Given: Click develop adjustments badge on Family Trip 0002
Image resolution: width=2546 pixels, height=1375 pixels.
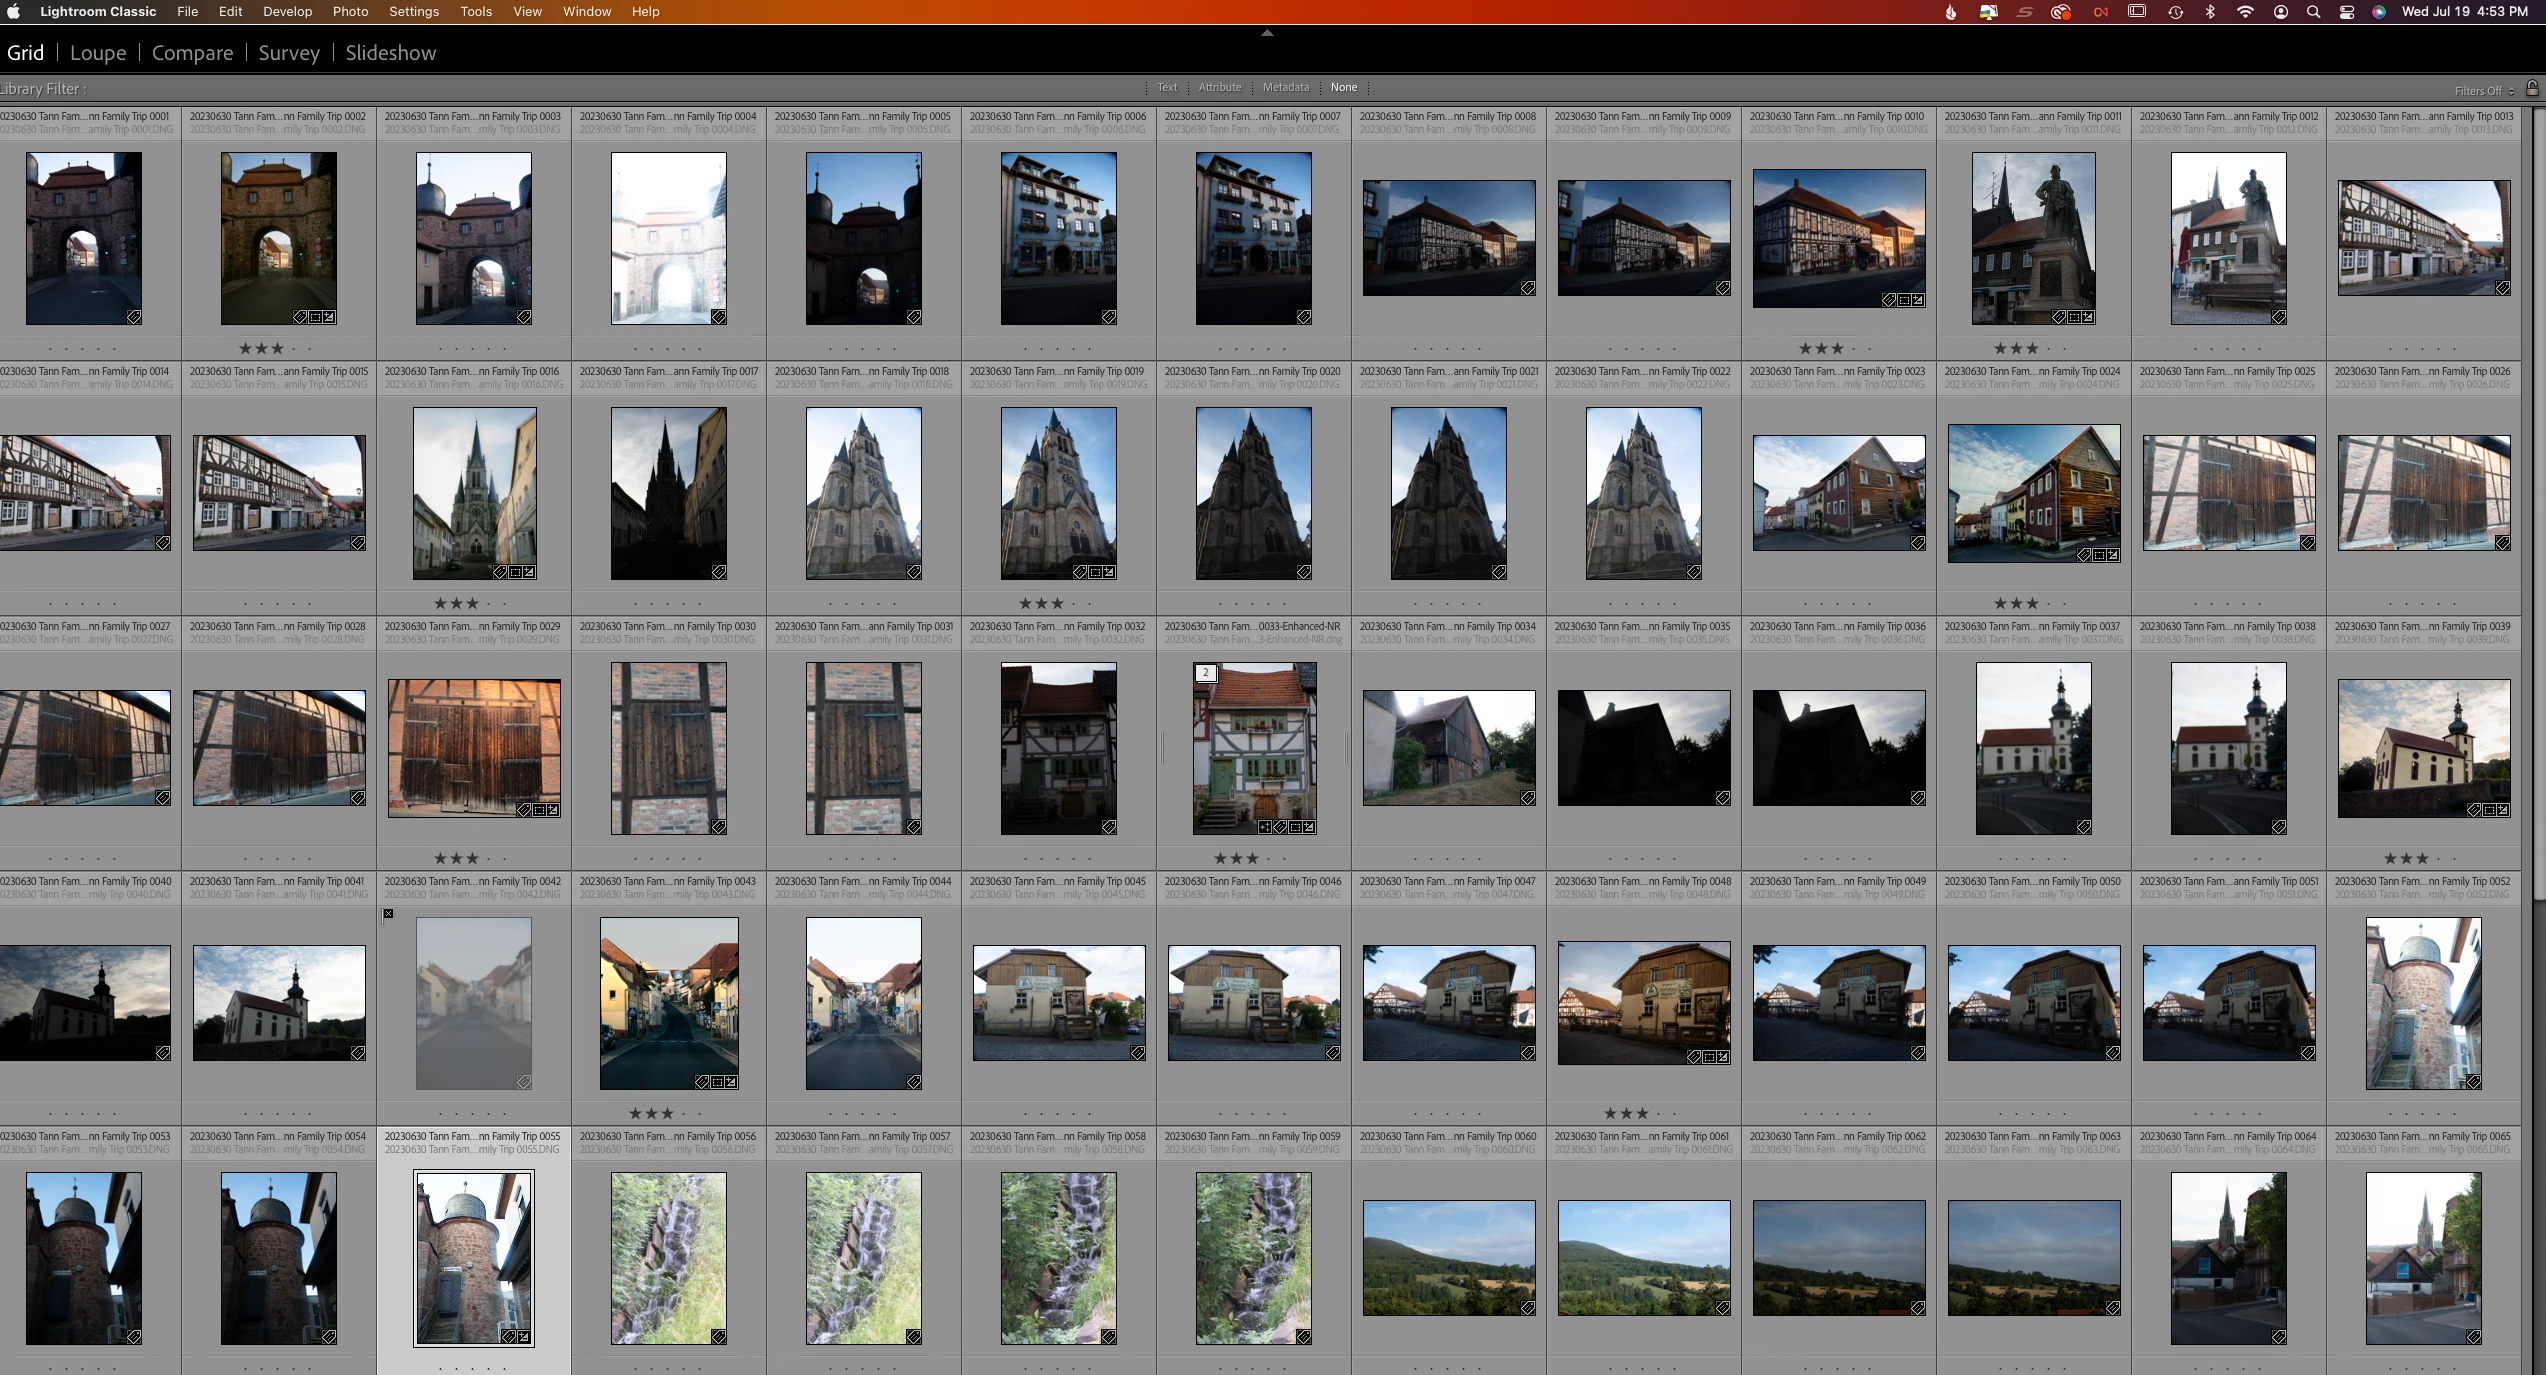Looking at the screenshot, I should [329, 317].
